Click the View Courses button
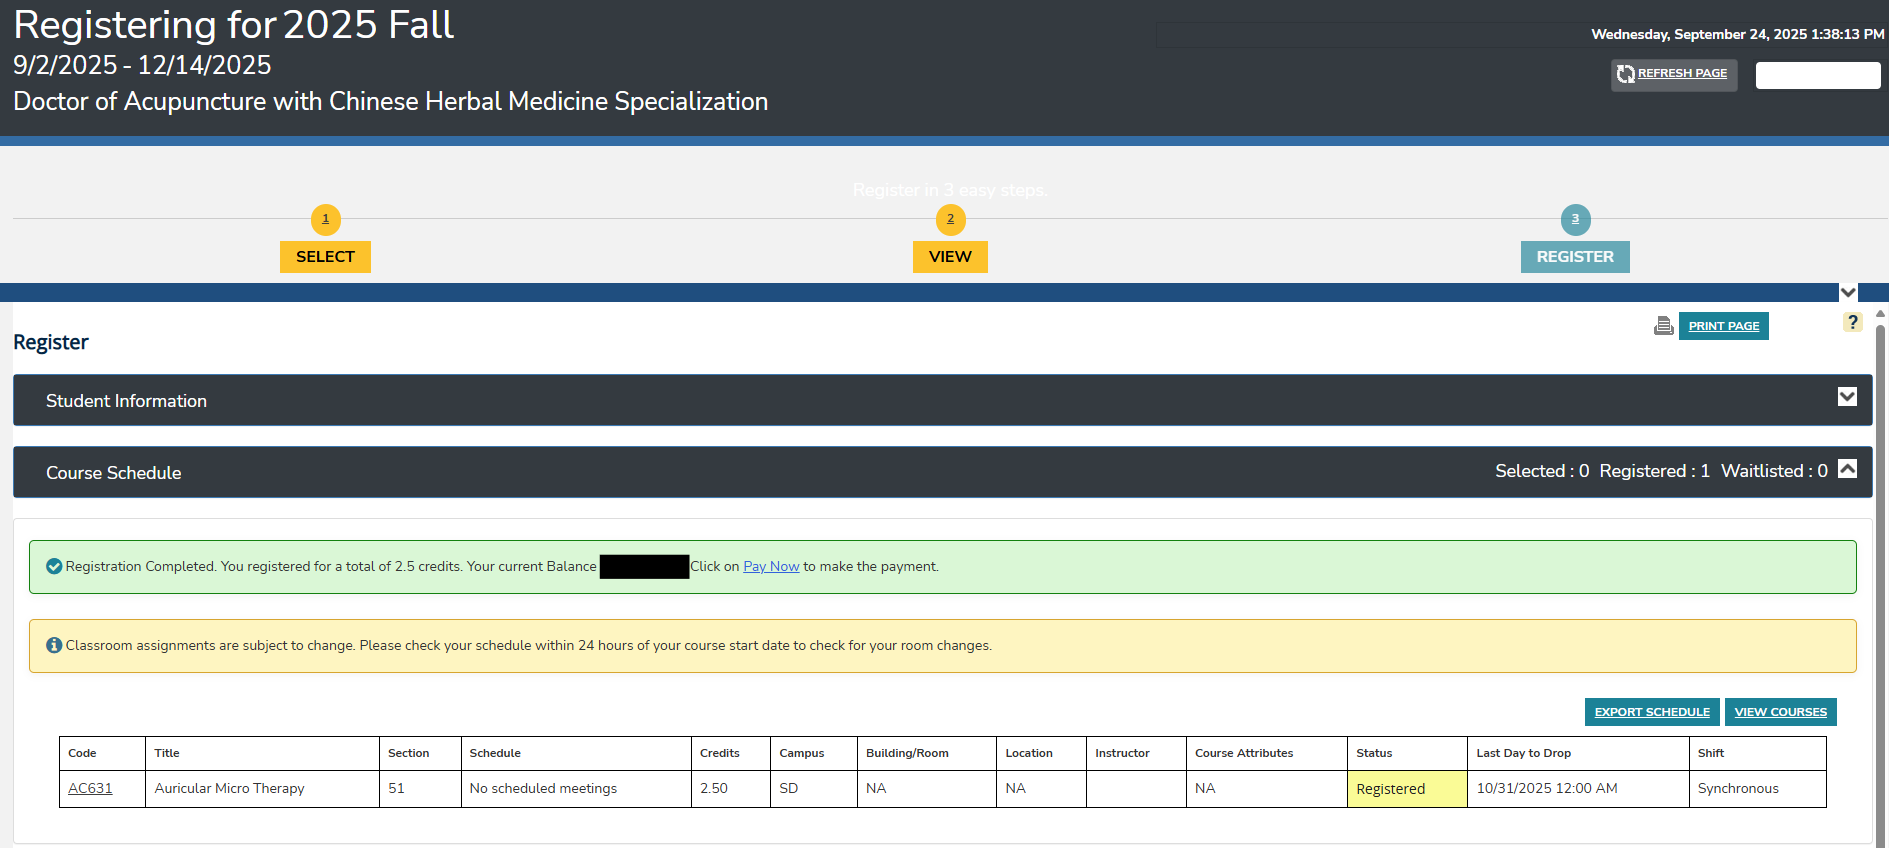The width and height of the screenshot is (1889, 848). (1780, 712)
